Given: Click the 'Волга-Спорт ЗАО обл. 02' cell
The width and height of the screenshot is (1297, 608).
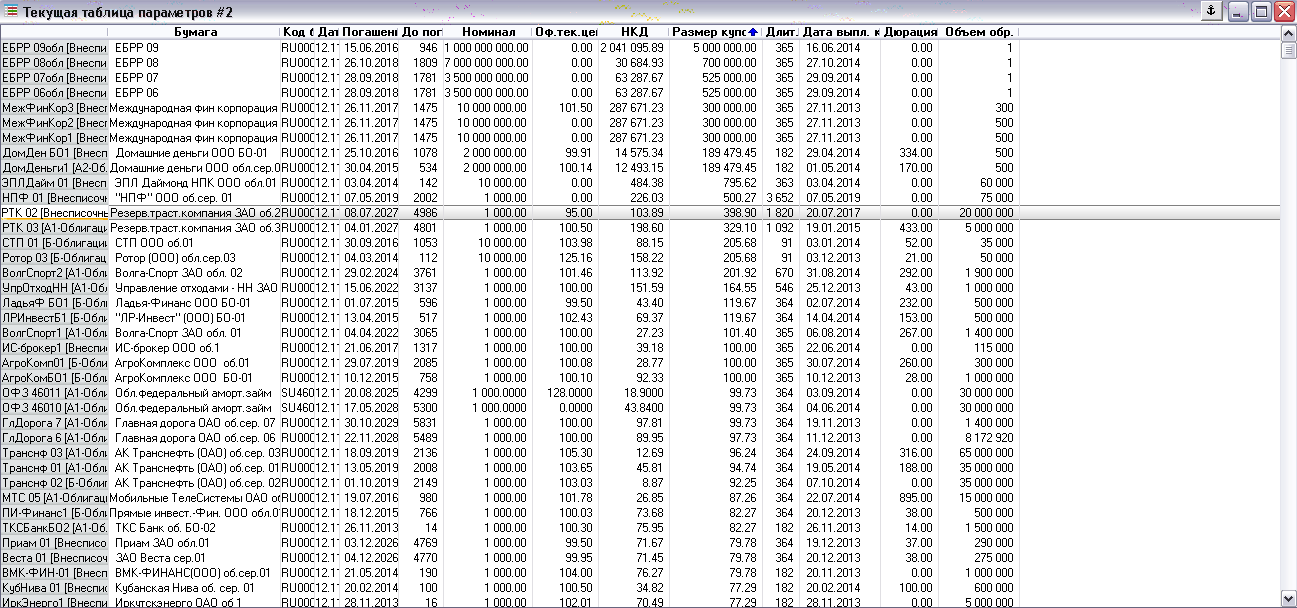Looking at the screenshot, I should pos(180,273).
